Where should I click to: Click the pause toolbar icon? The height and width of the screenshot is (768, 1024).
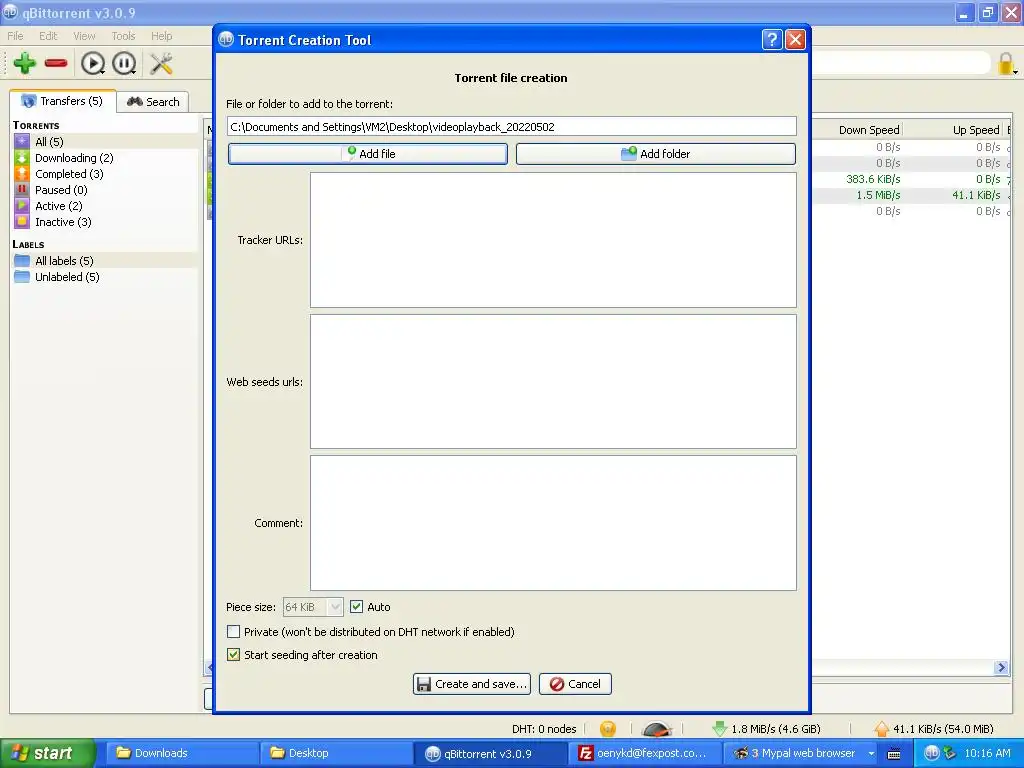point(124,63)
